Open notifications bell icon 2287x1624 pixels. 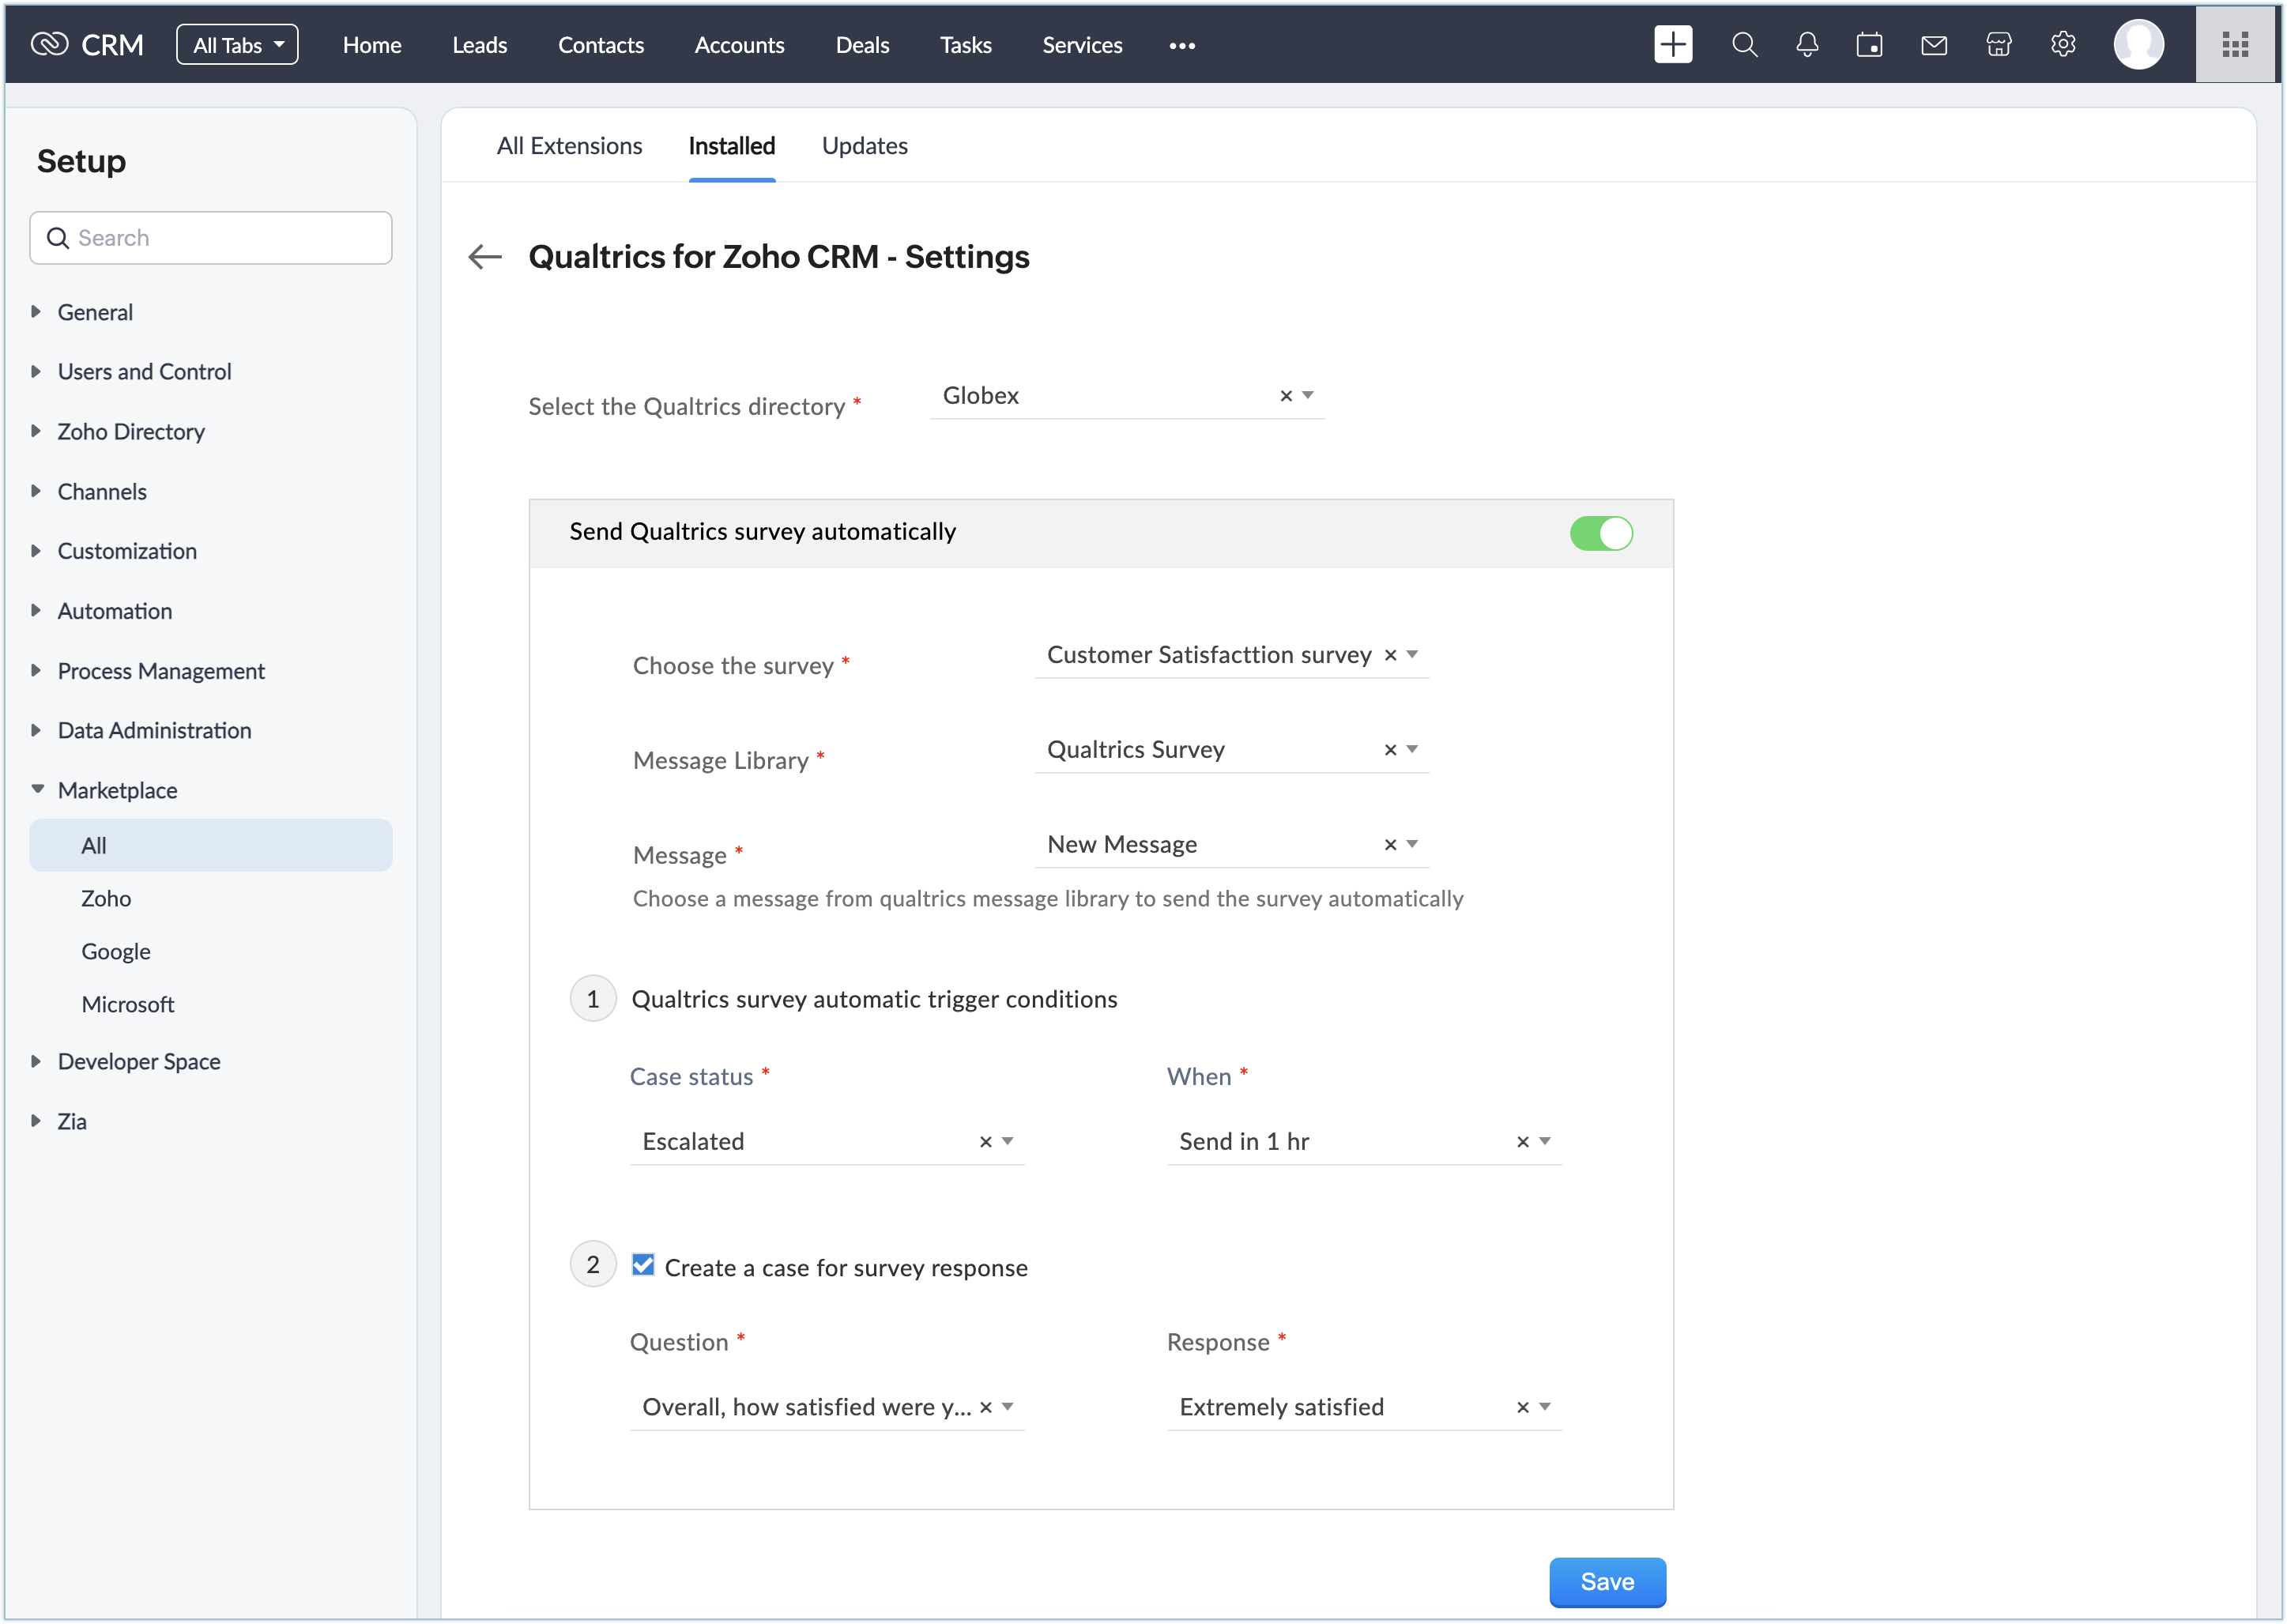point(1806,45)
